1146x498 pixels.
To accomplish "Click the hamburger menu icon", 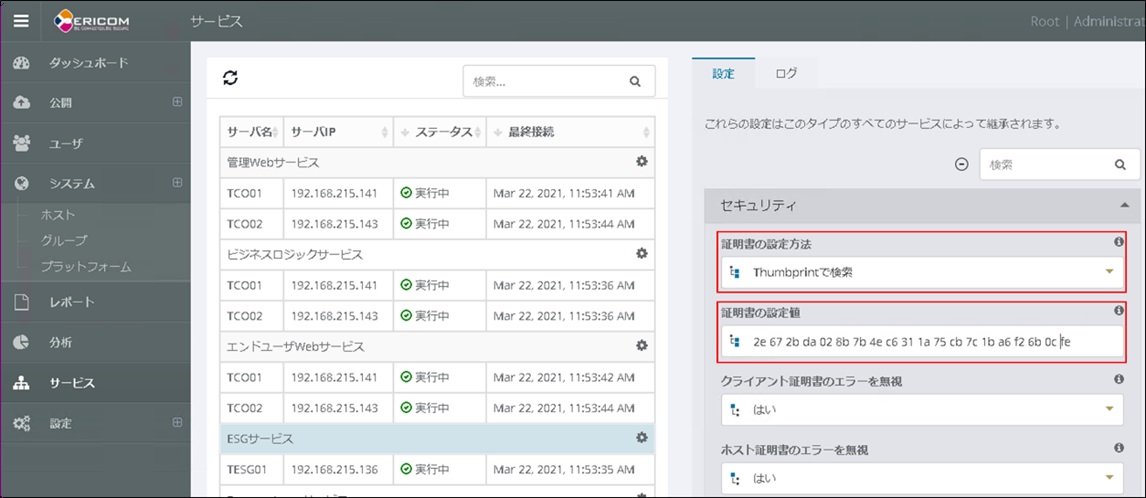I will tap(21, 21).
